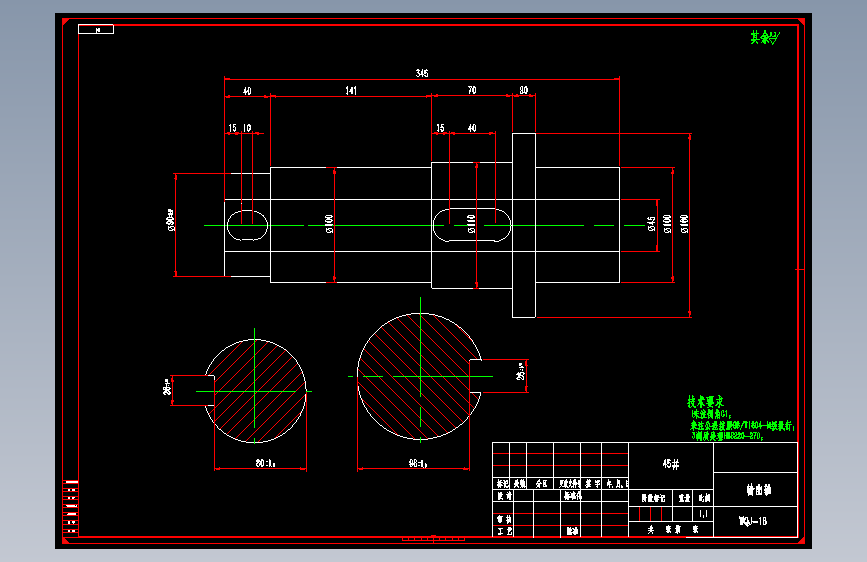Viewport: 867px width, 562px height.
Task: Click the green 其余 surface finish note
Action: [x=765, y=38]
